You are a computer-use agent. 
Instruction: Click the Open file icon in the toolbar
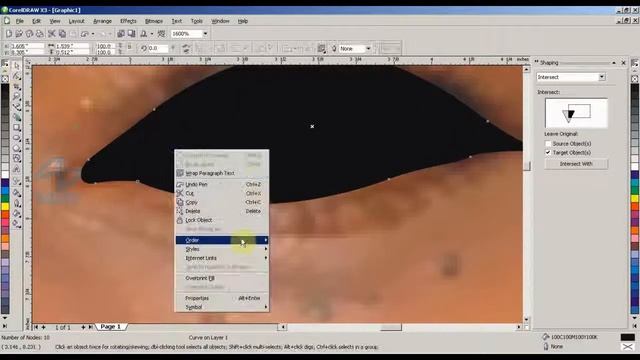(19, 33)
